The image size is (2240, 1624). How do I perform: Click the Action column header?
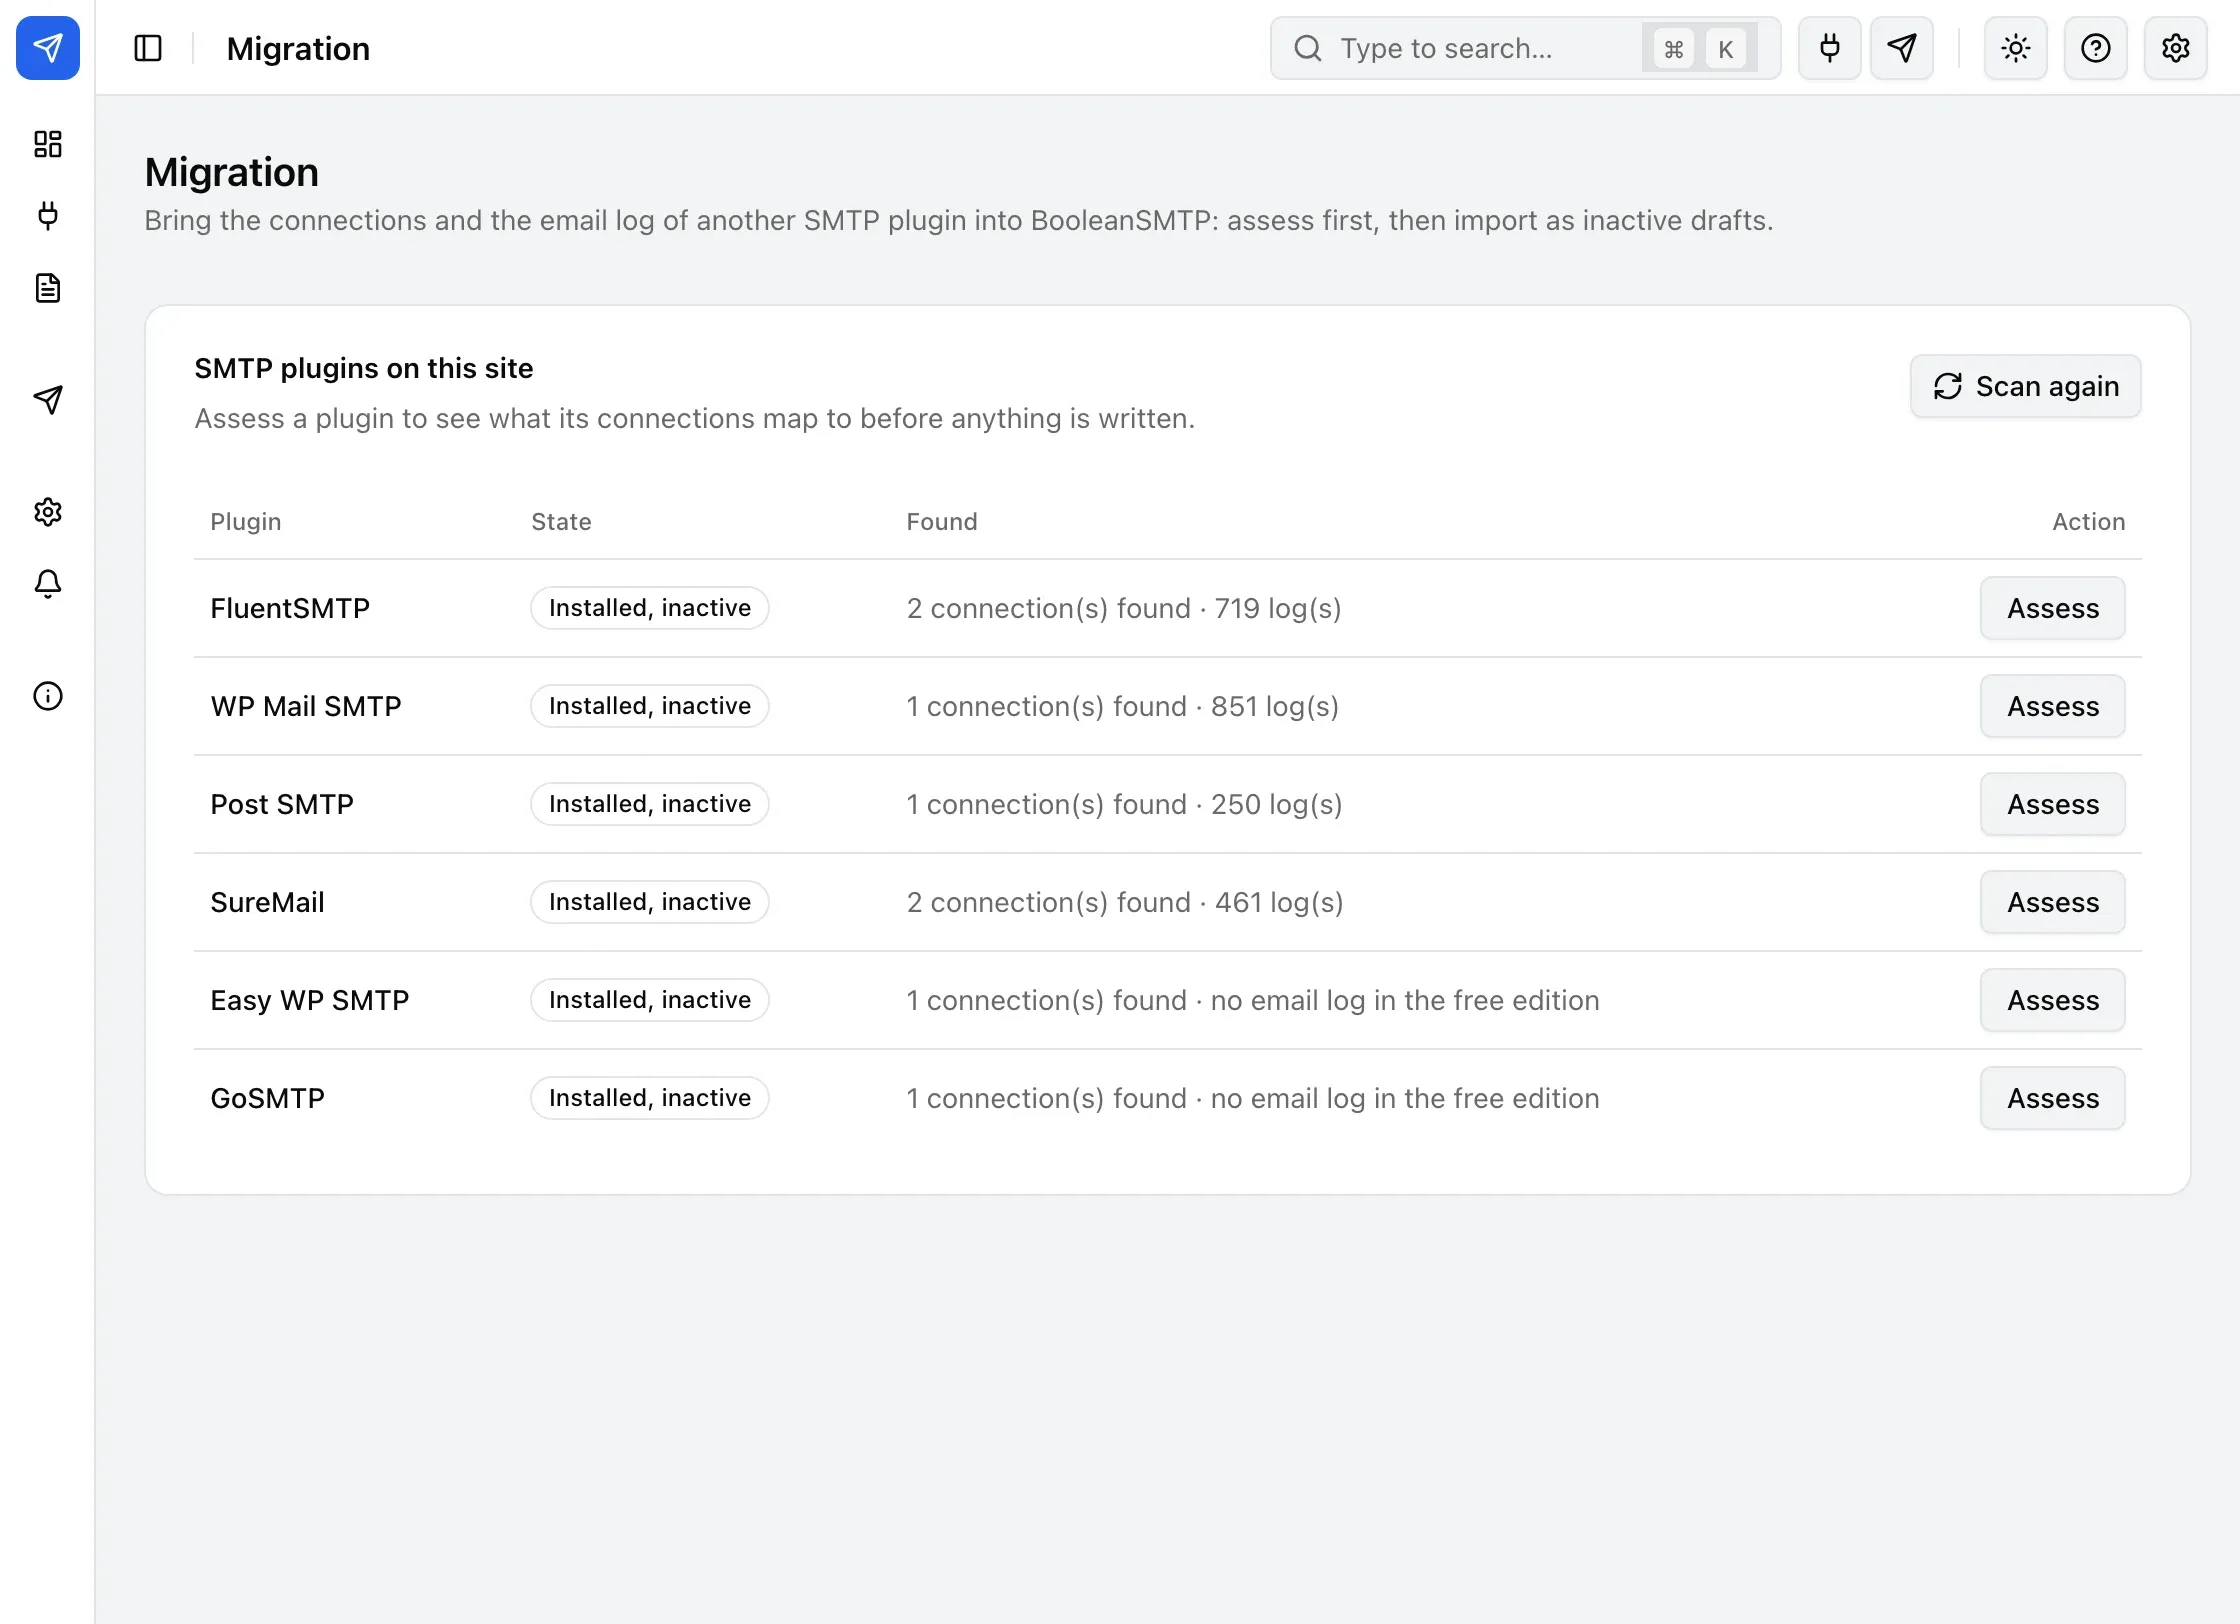(x=2089, y=522)
